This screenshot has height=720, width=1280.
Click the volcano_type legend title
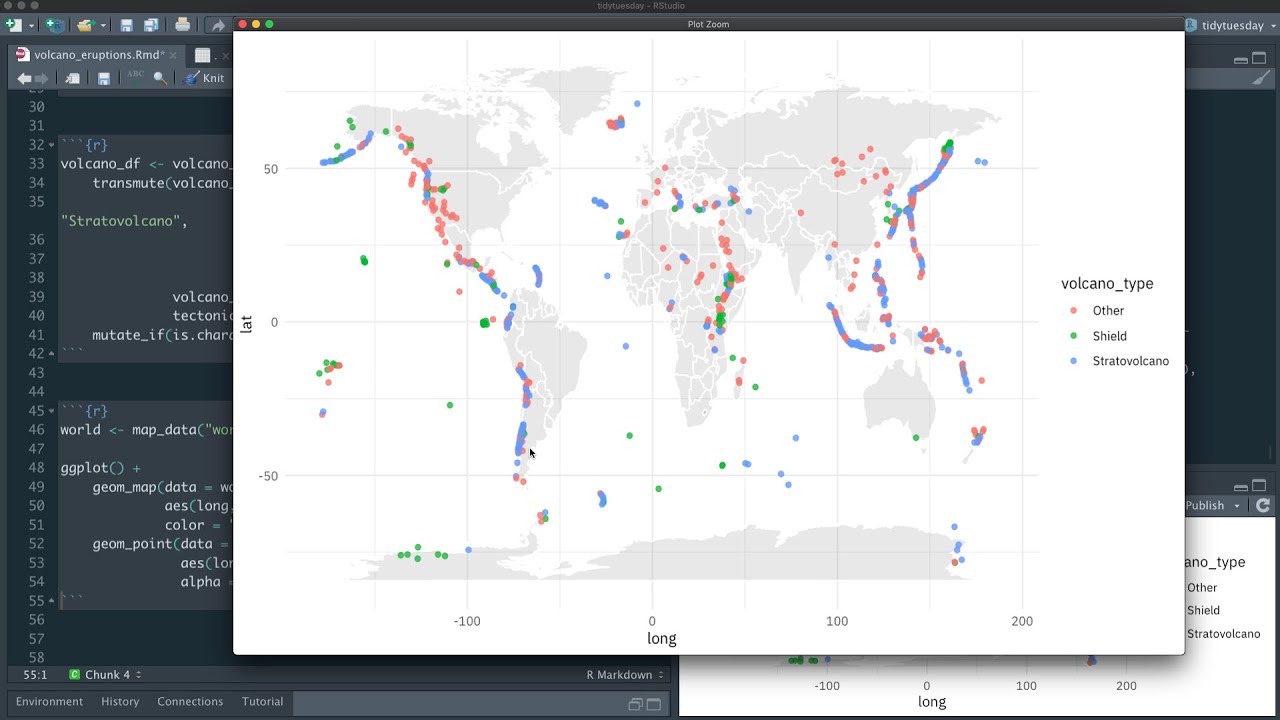(1107, 284)
